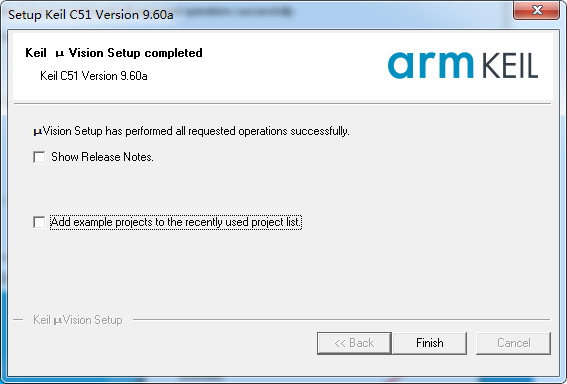This screenshot has width=567, height=384.
Task: Click the KEIL wordmark in the header
Action: coord(510,66)
